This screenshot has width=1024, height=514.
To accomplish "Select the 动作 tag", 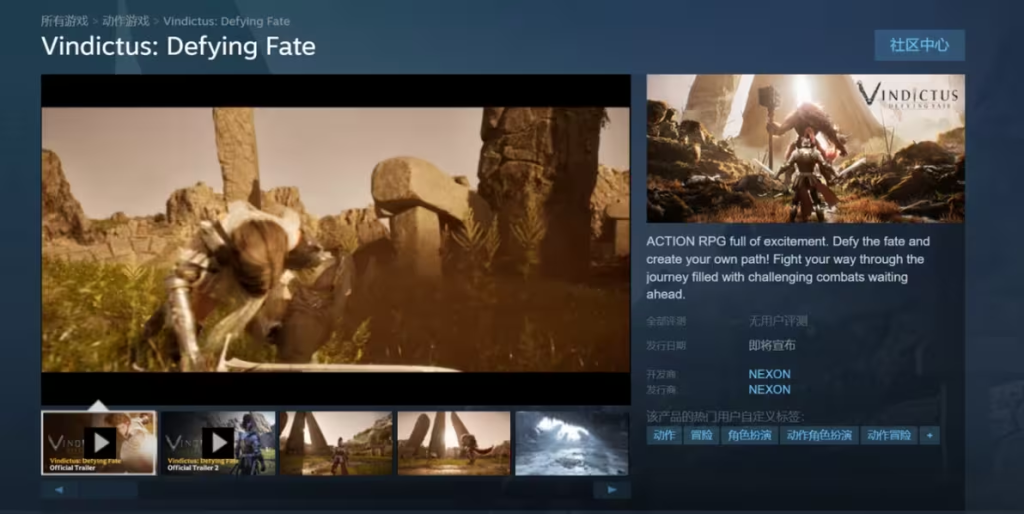I will point(664,435).
